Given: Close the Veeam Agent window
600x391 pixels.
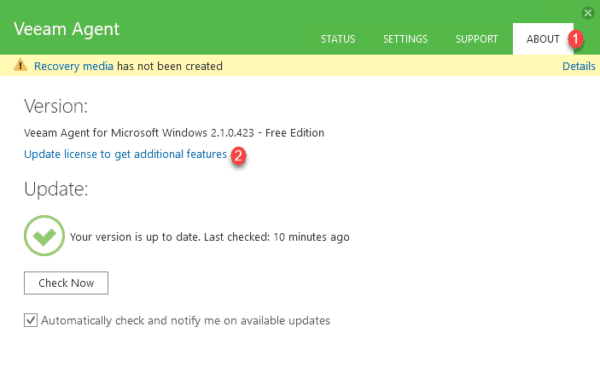Looking at the screenshot, I should 588,13.
